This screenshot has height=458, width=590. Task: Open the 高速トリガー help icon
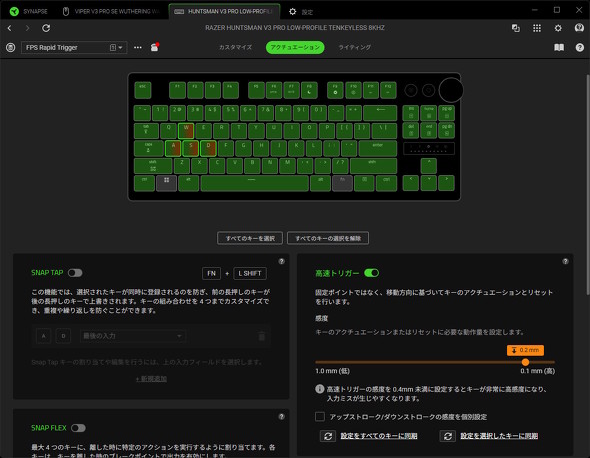(565, 261)
